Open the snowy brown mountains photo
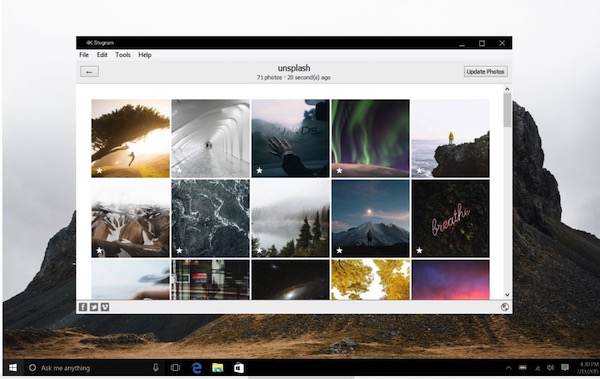This screenshot has width=600, height=379. pyautogui.click(x=130, y=219)
